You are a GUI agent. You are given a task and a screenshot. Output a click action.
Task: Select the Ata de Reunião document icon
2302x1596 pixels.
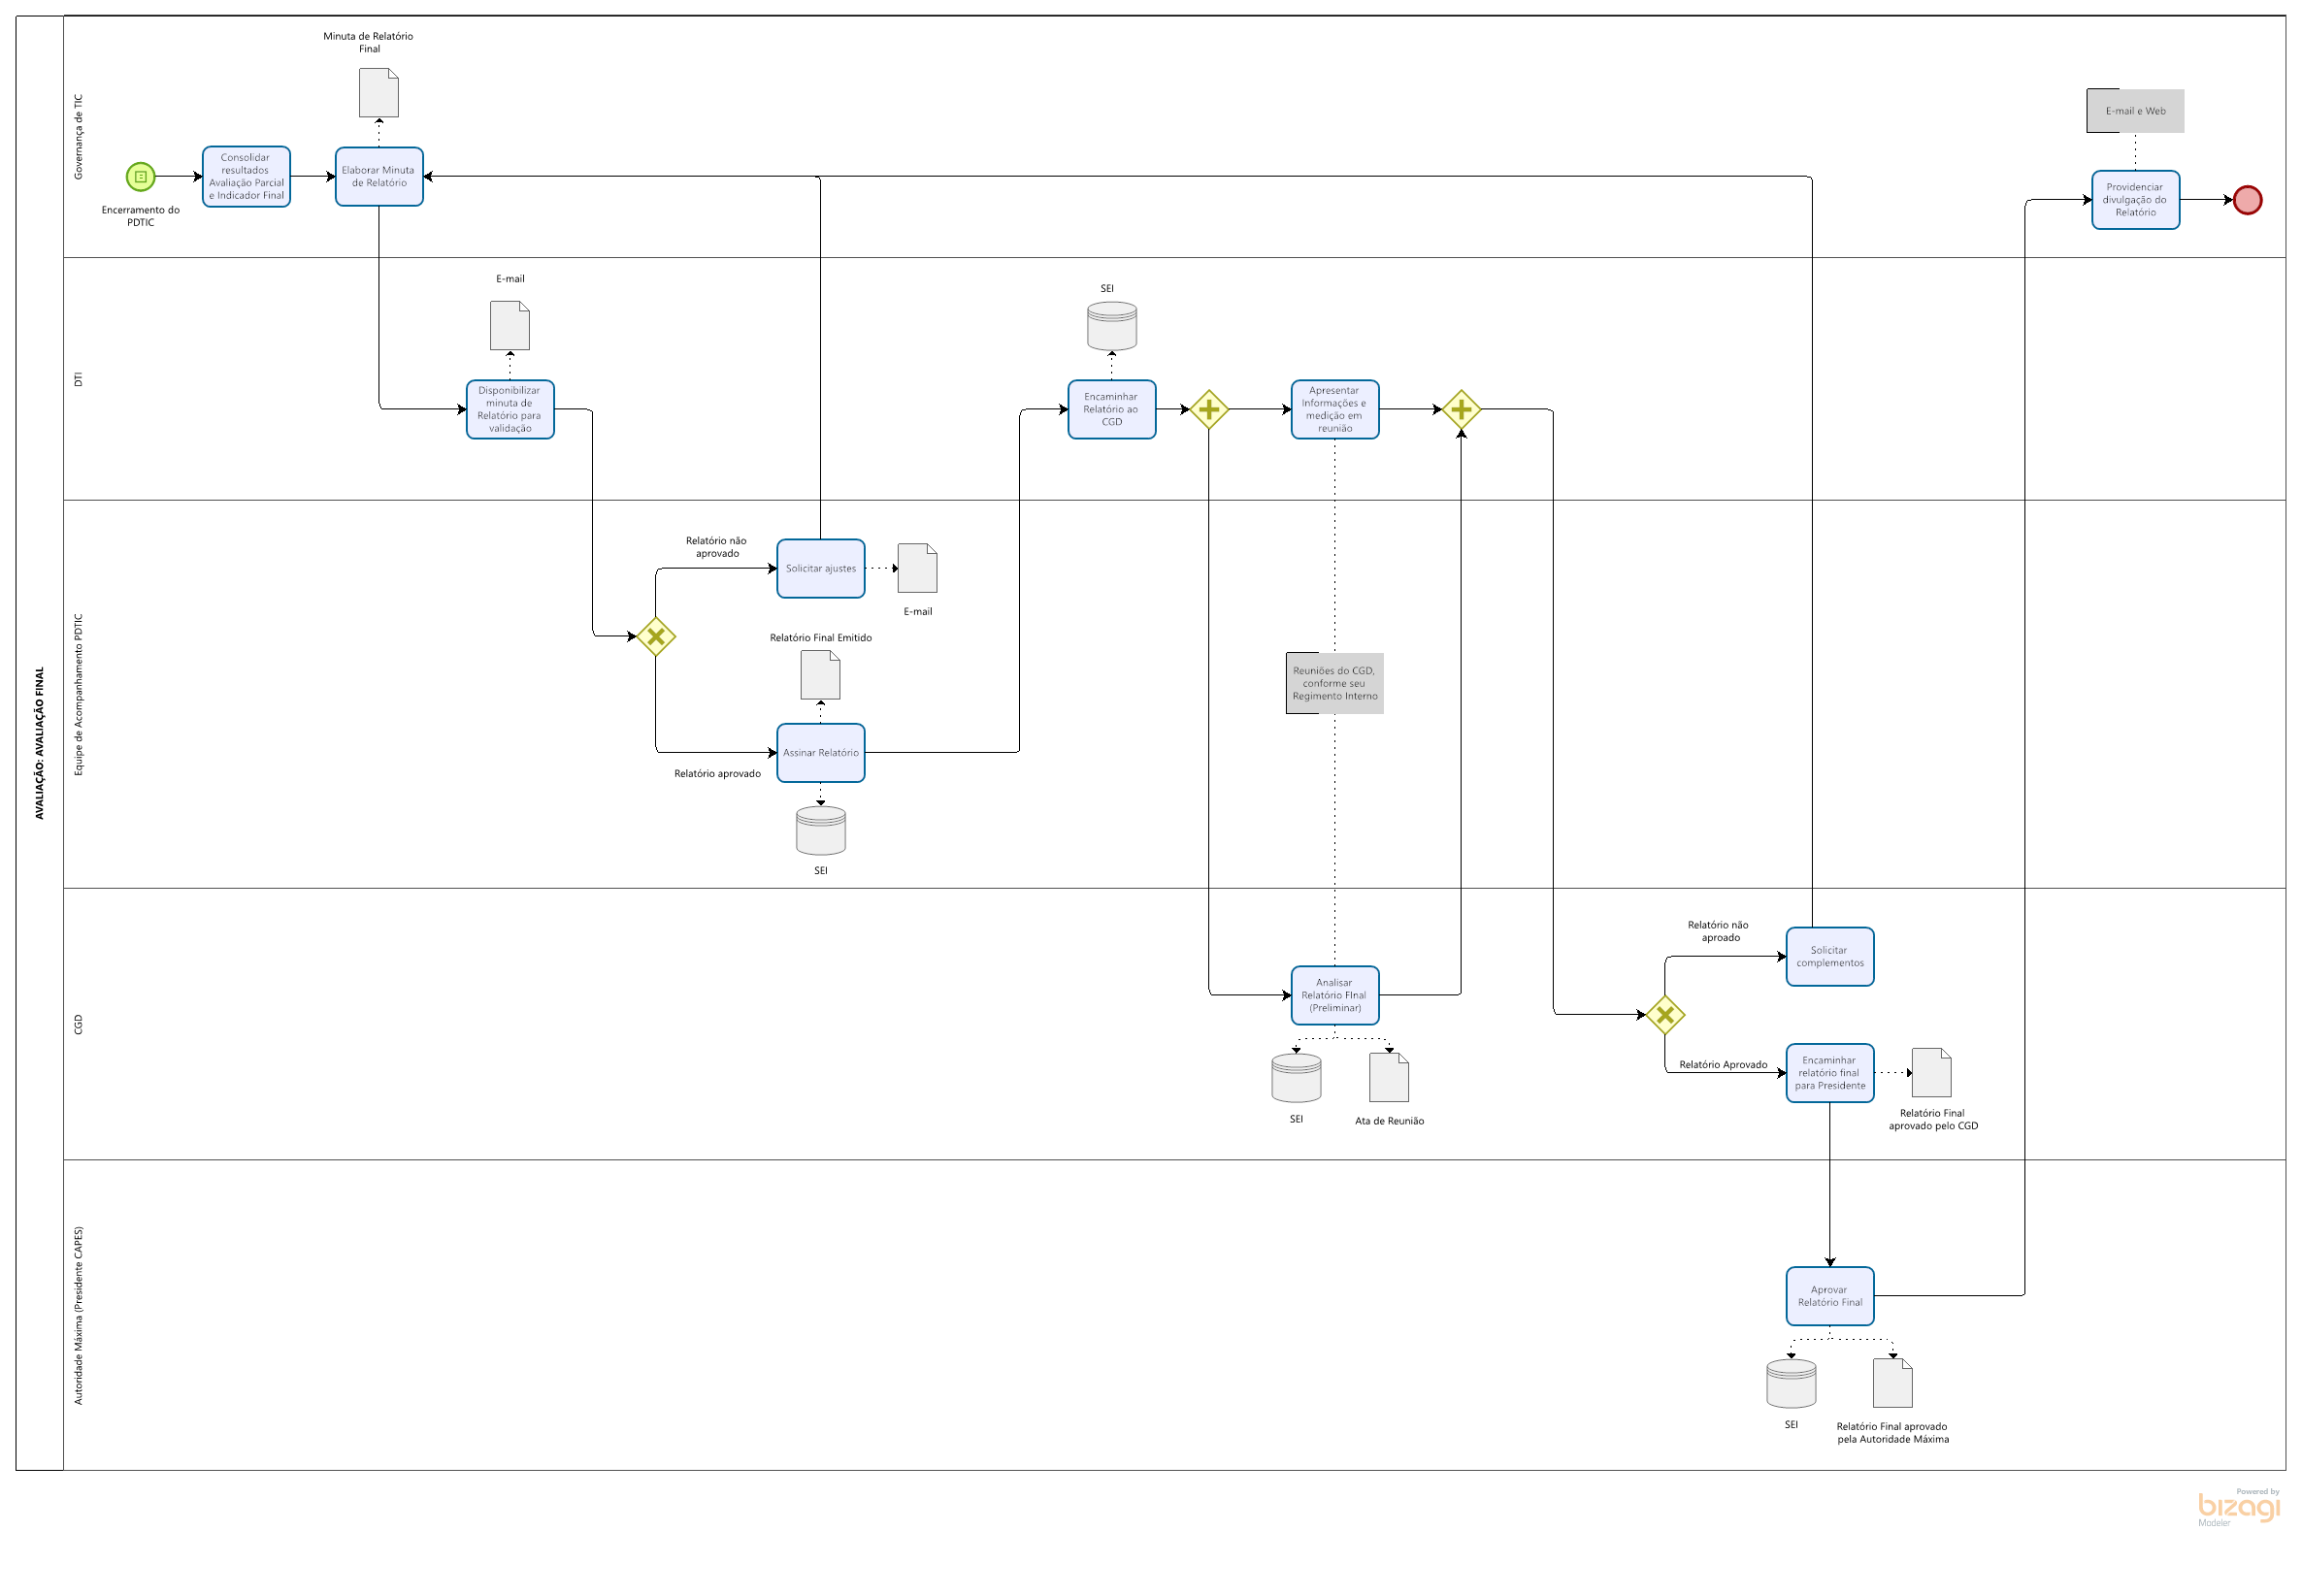pyautogui.click(x=1388, y=1077)
